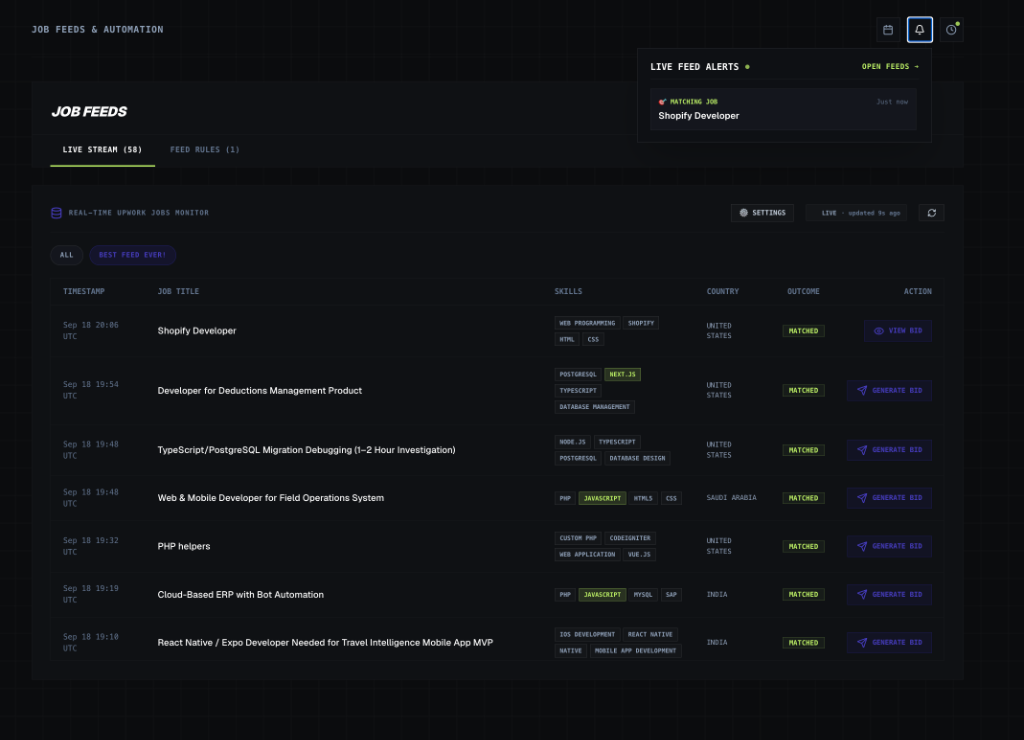Follow the Open Feeds link
The image size is (1024, 740).
click(890, 67)
